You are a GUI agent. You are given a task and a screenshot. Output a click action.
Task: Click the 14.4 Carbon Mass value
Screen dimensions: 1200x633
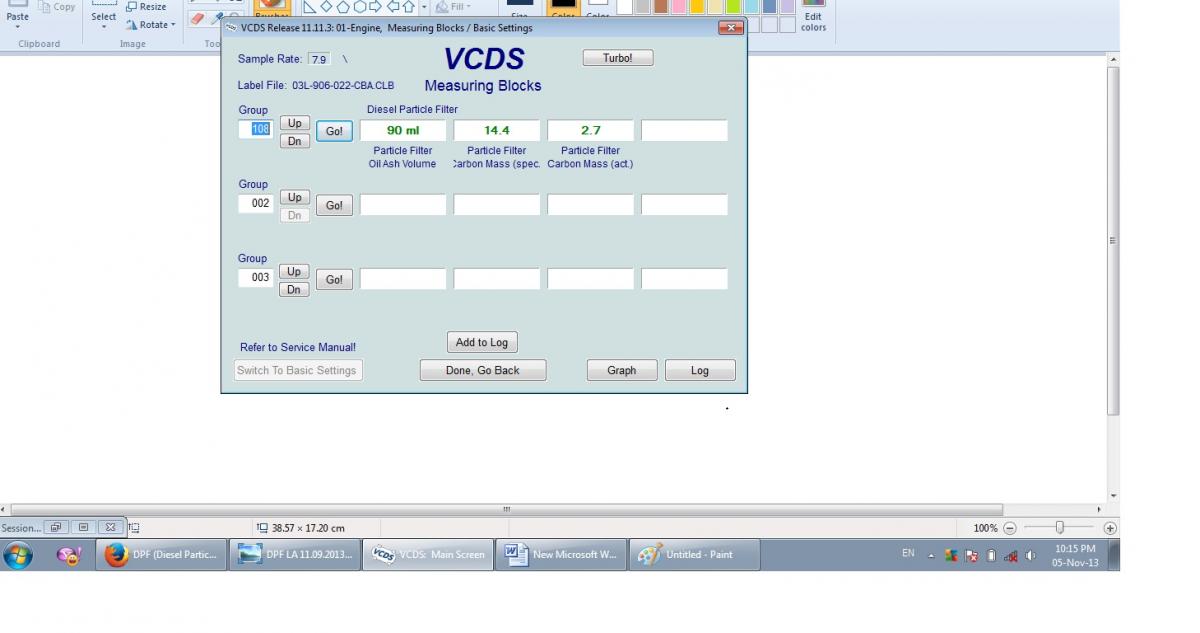(x=497, y=130)
